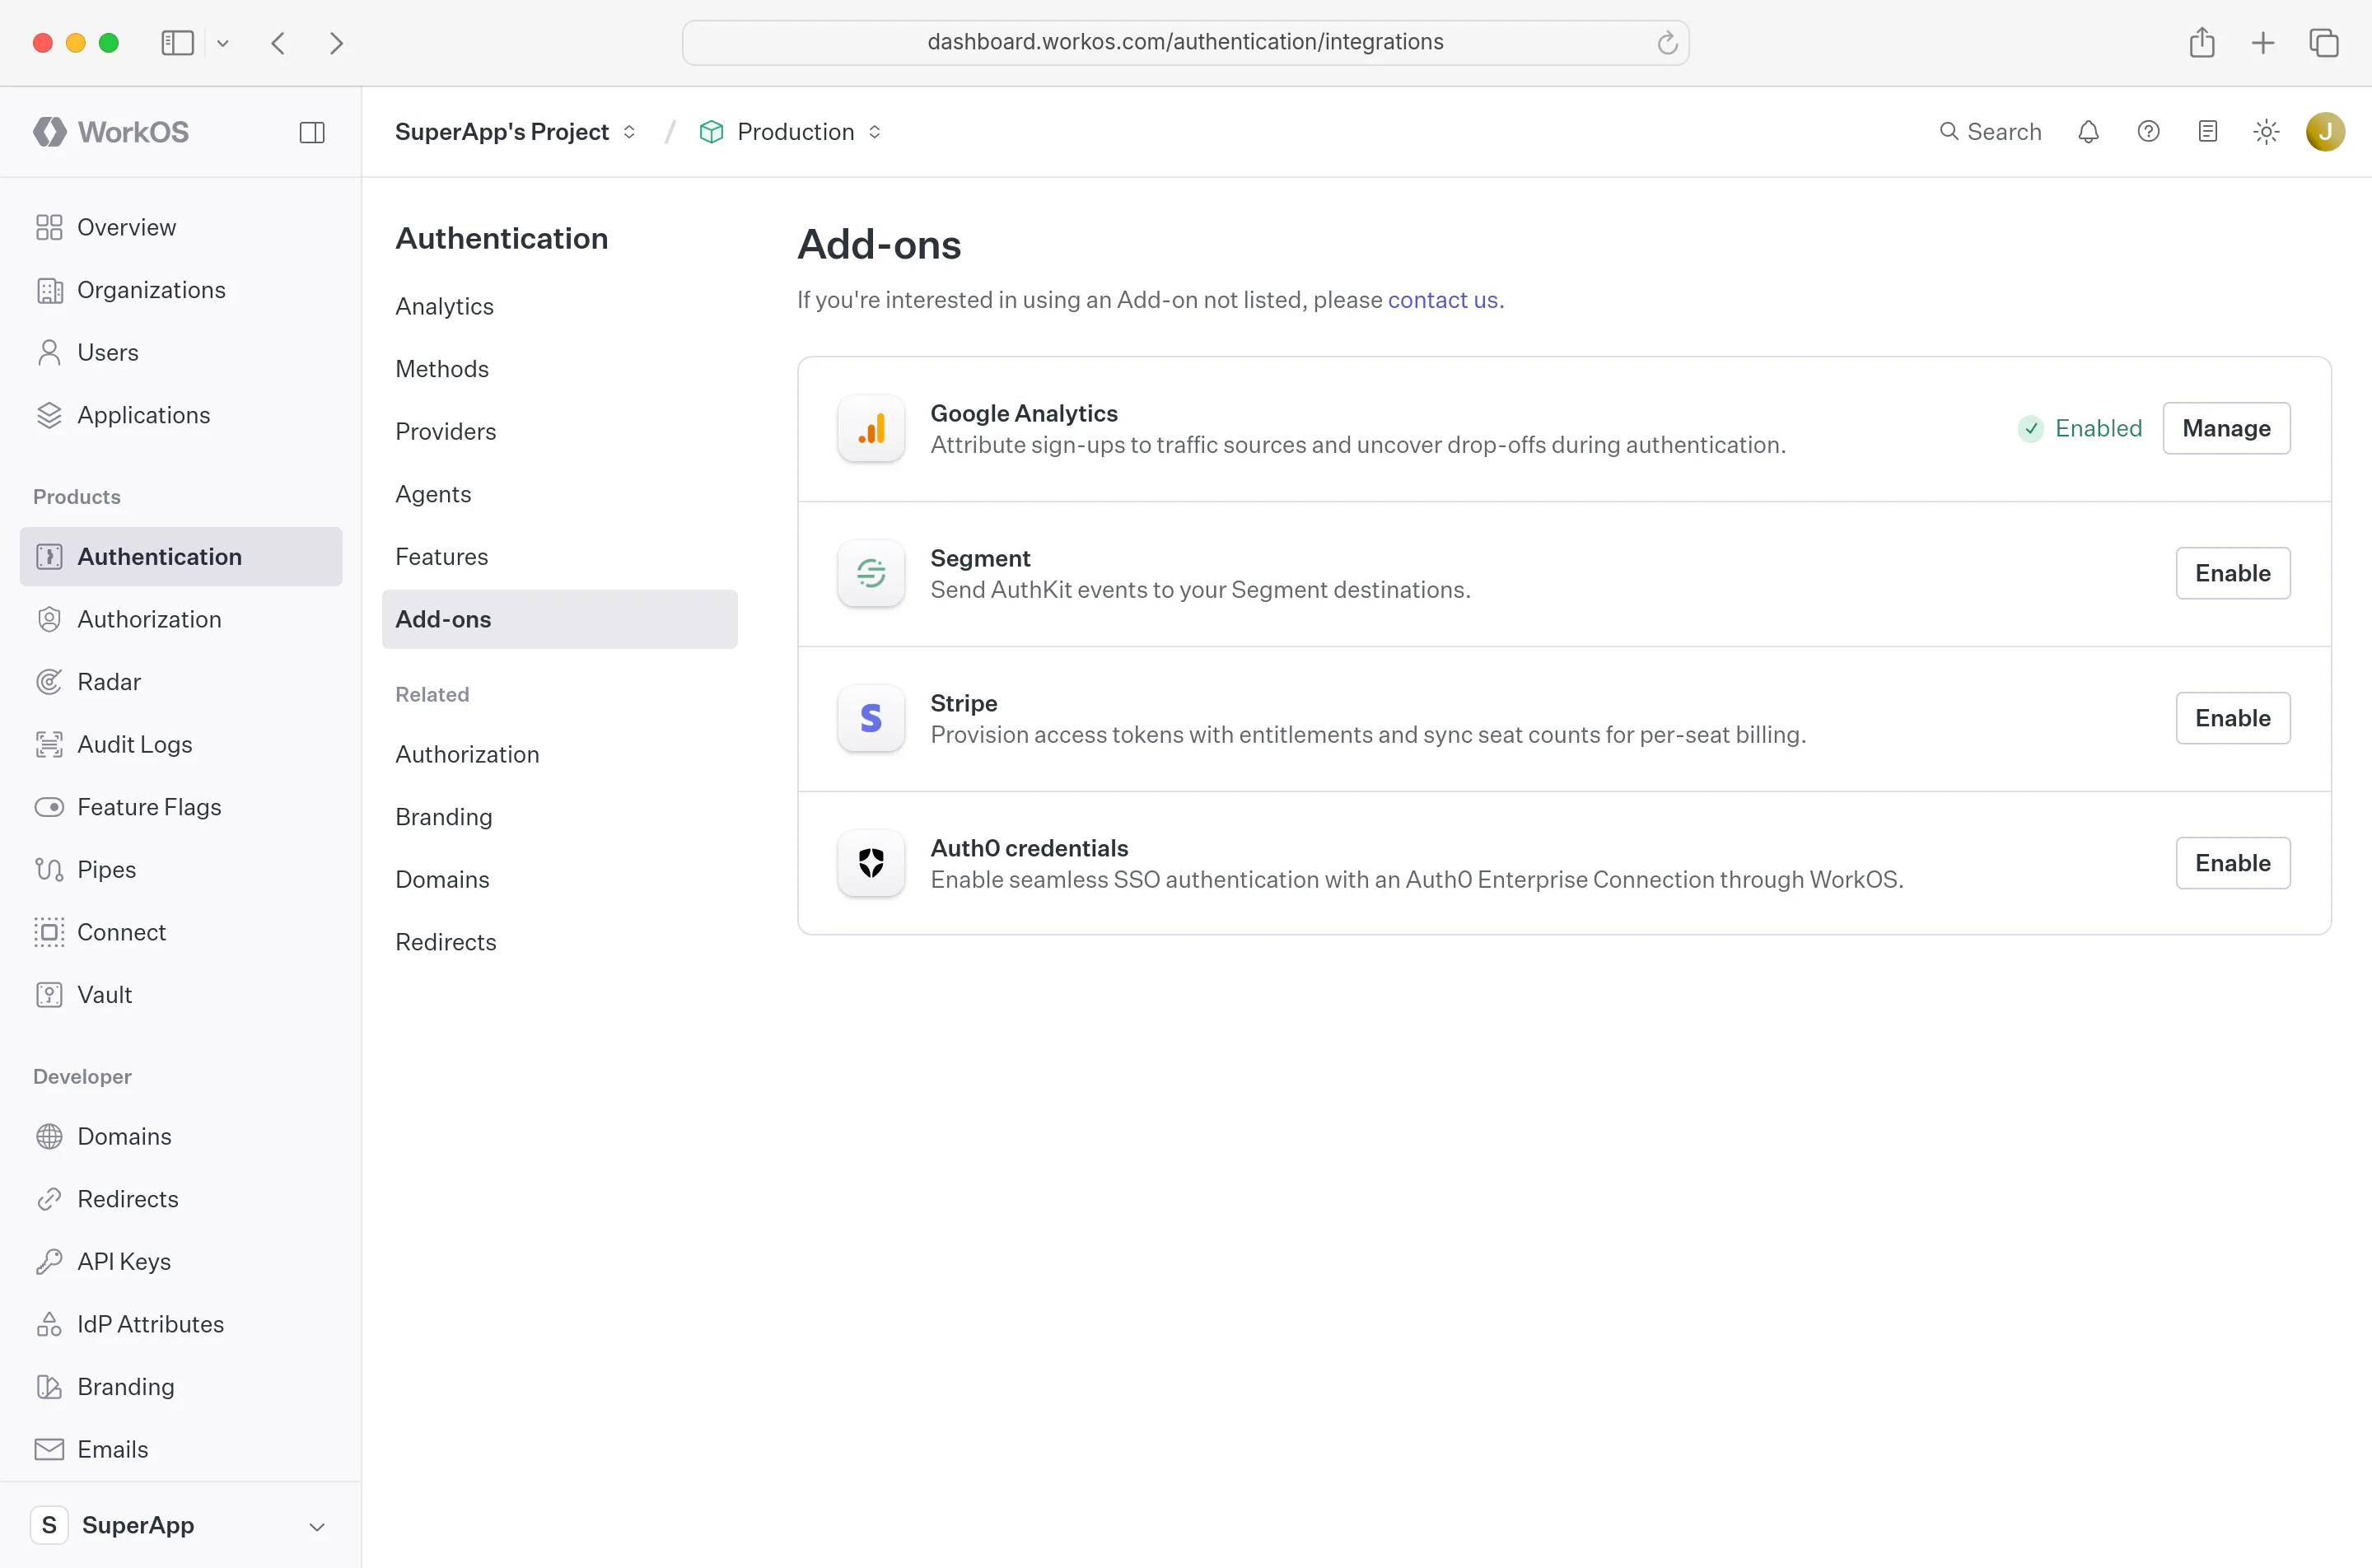
Task: Click the Google Analytics add-on icon
Action: (871, 428)
